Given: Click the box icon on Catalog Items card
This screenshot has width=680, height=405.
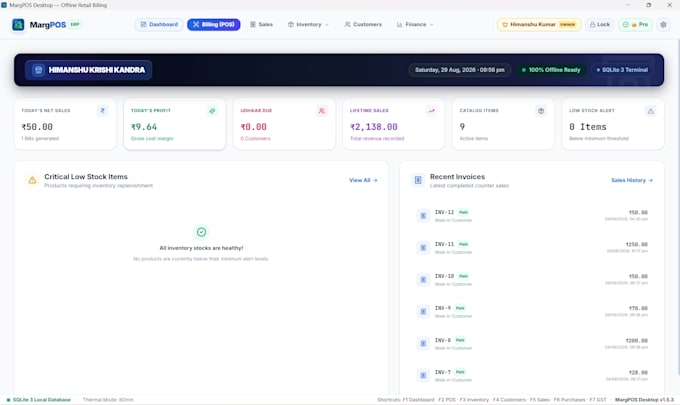Looking at the screenshot, I should (541, 111).
